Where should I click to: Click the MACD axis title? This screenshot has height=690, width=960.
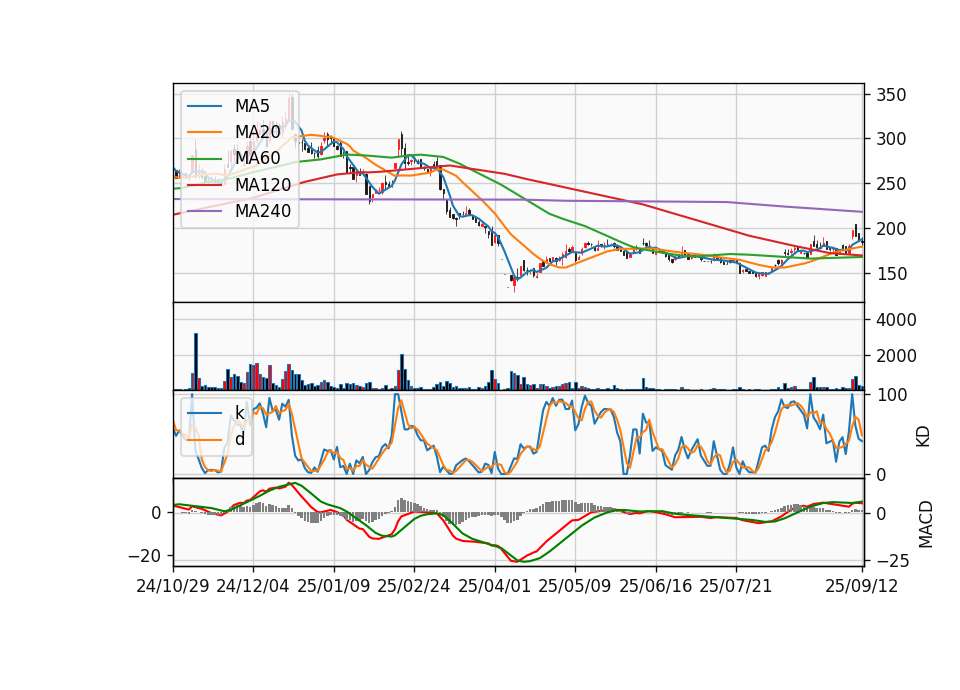[925, 524]
